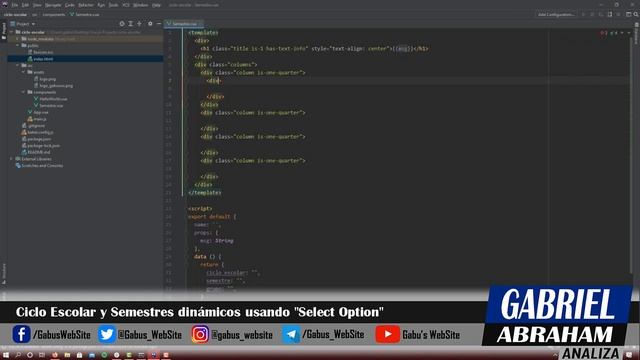The image size is (640, 360).
Task: Click the Telegram /Gabus_WebSite icon
Action: [291, 334]
